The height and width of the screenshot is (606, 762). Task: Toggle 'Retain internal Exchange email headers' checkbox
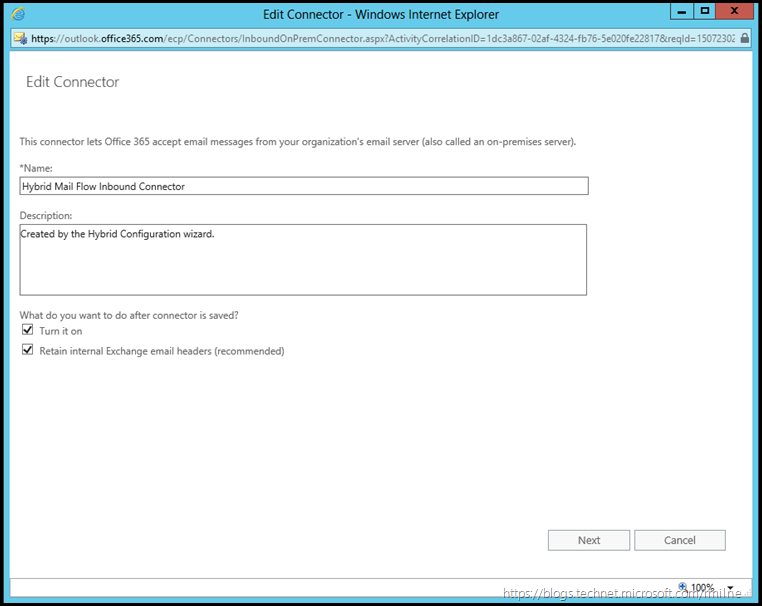(x=28, y=350)
